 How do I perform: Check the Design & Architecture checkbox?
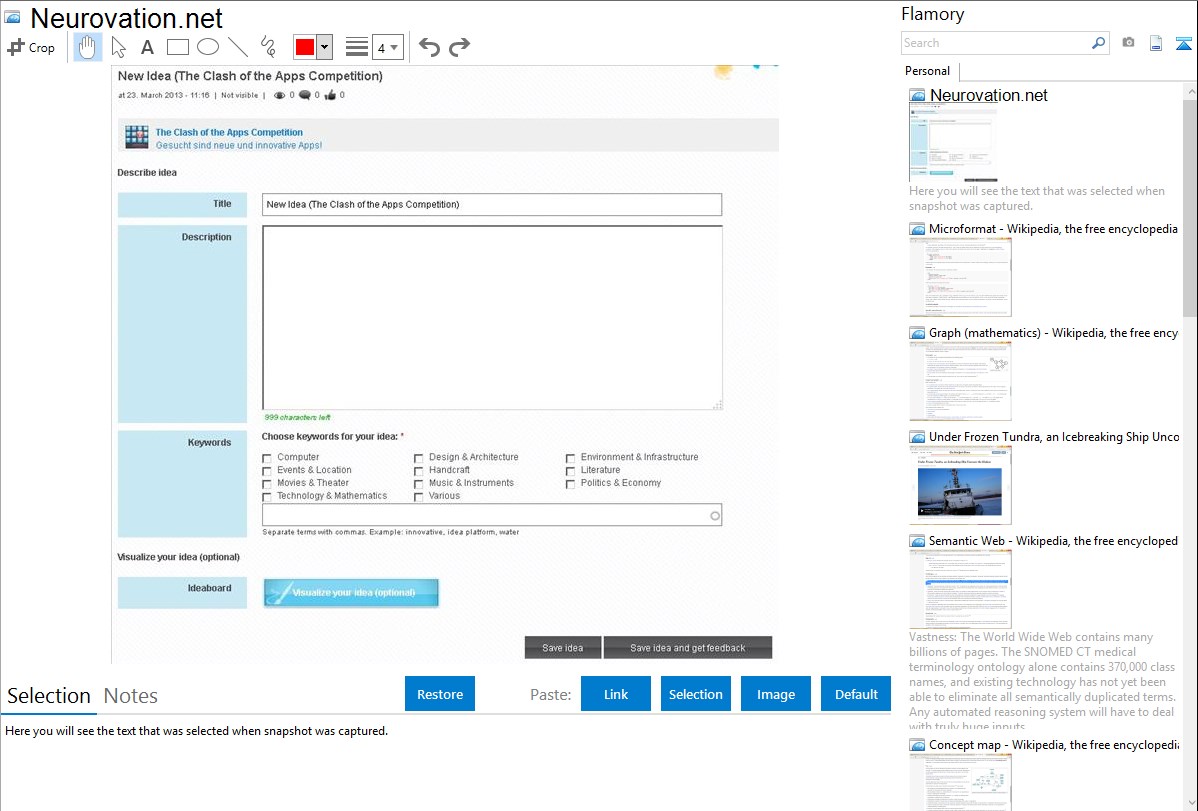click(x=419, y=458)
